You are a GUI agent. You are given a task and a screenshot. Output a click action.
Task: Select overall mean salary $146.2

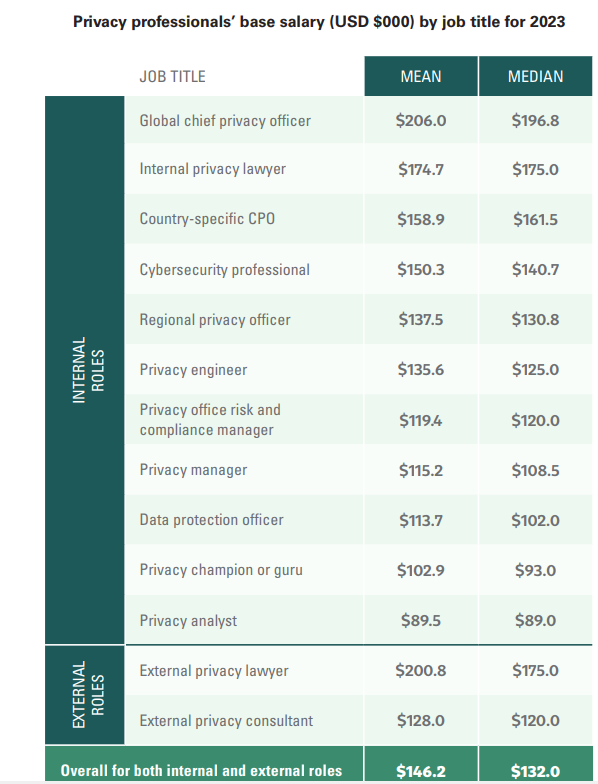420,771
